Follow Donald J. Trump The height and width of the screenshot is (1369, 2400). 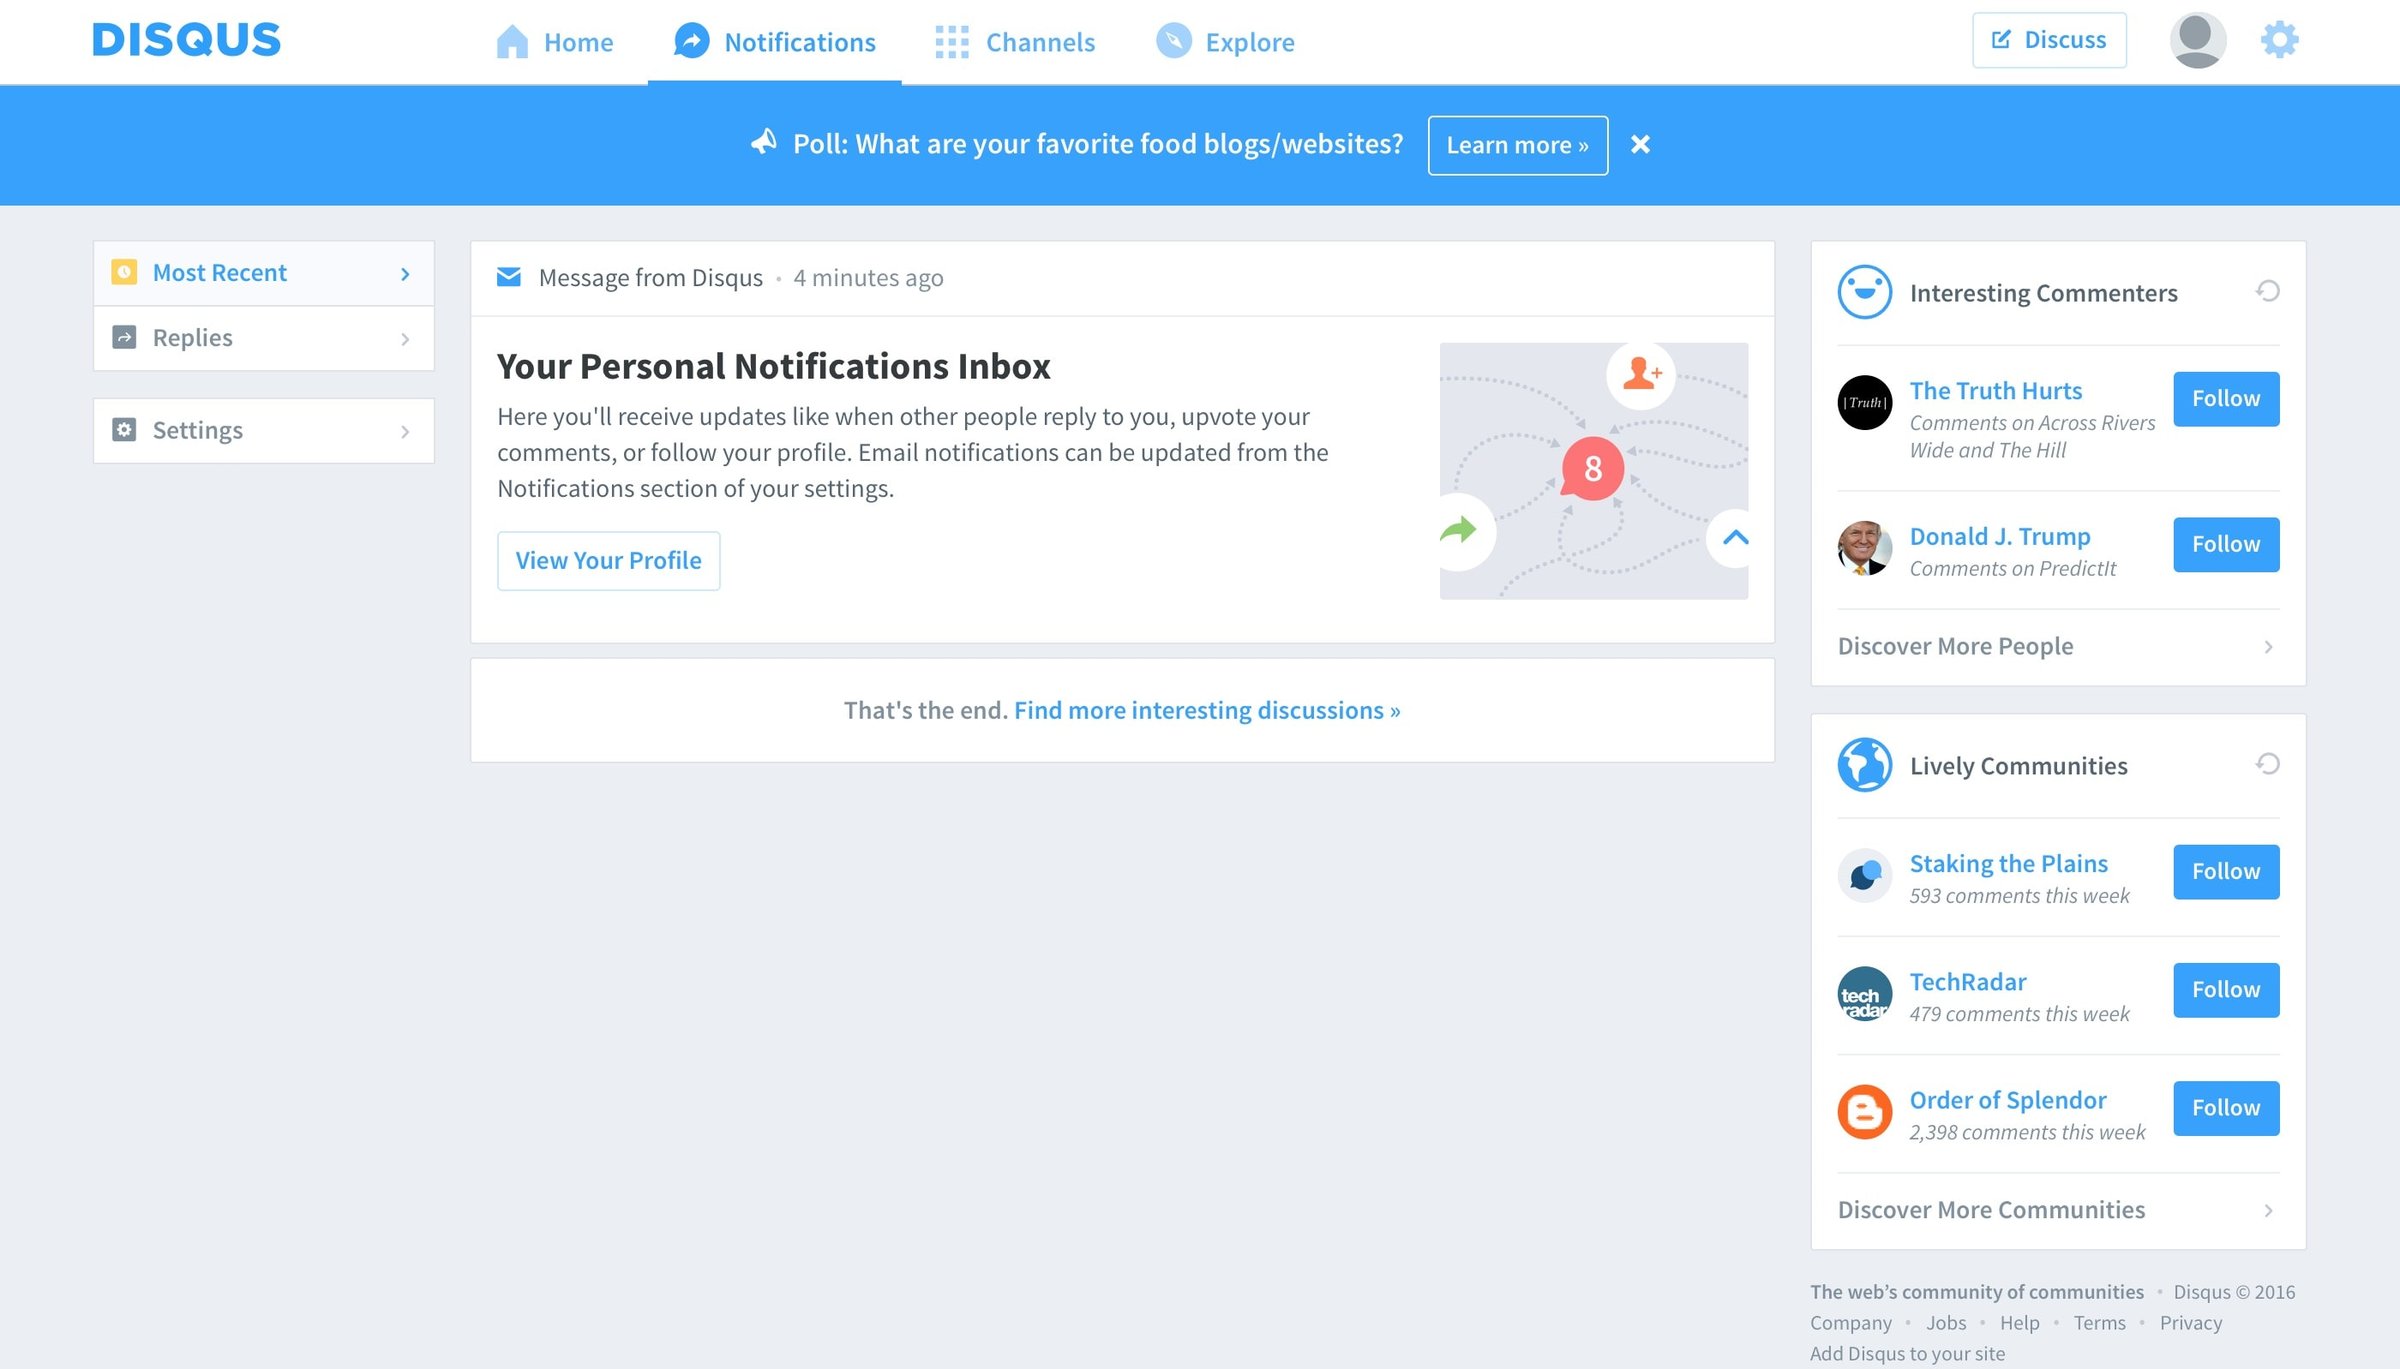coord(2226,544)
